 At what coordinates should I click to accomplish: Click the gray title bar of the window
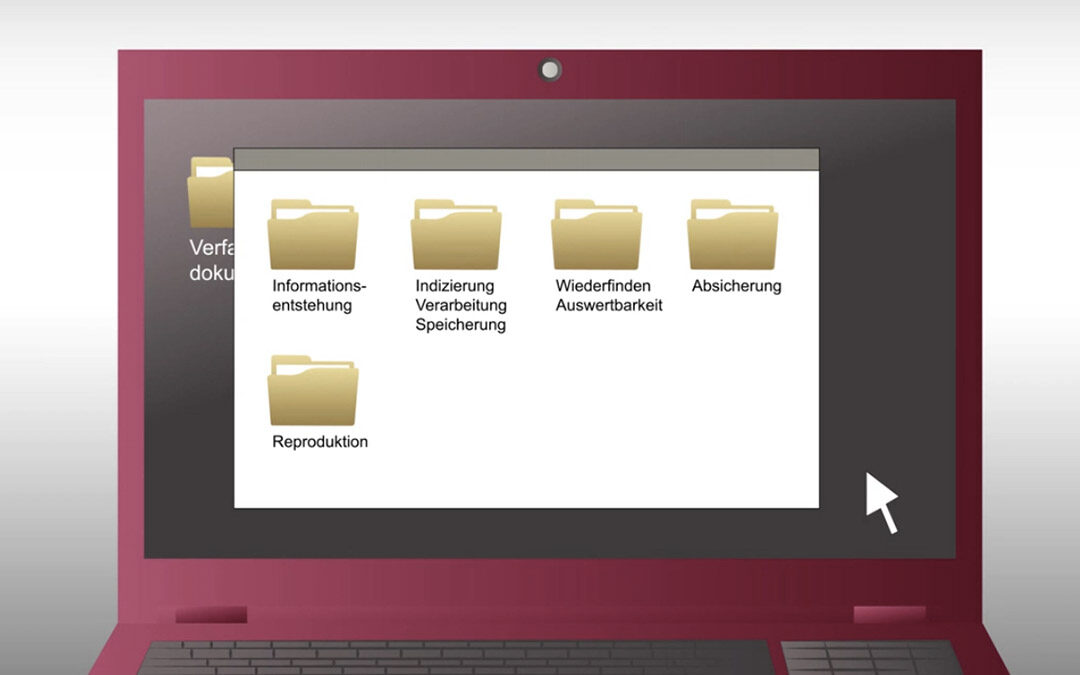(x=527, y=159)
